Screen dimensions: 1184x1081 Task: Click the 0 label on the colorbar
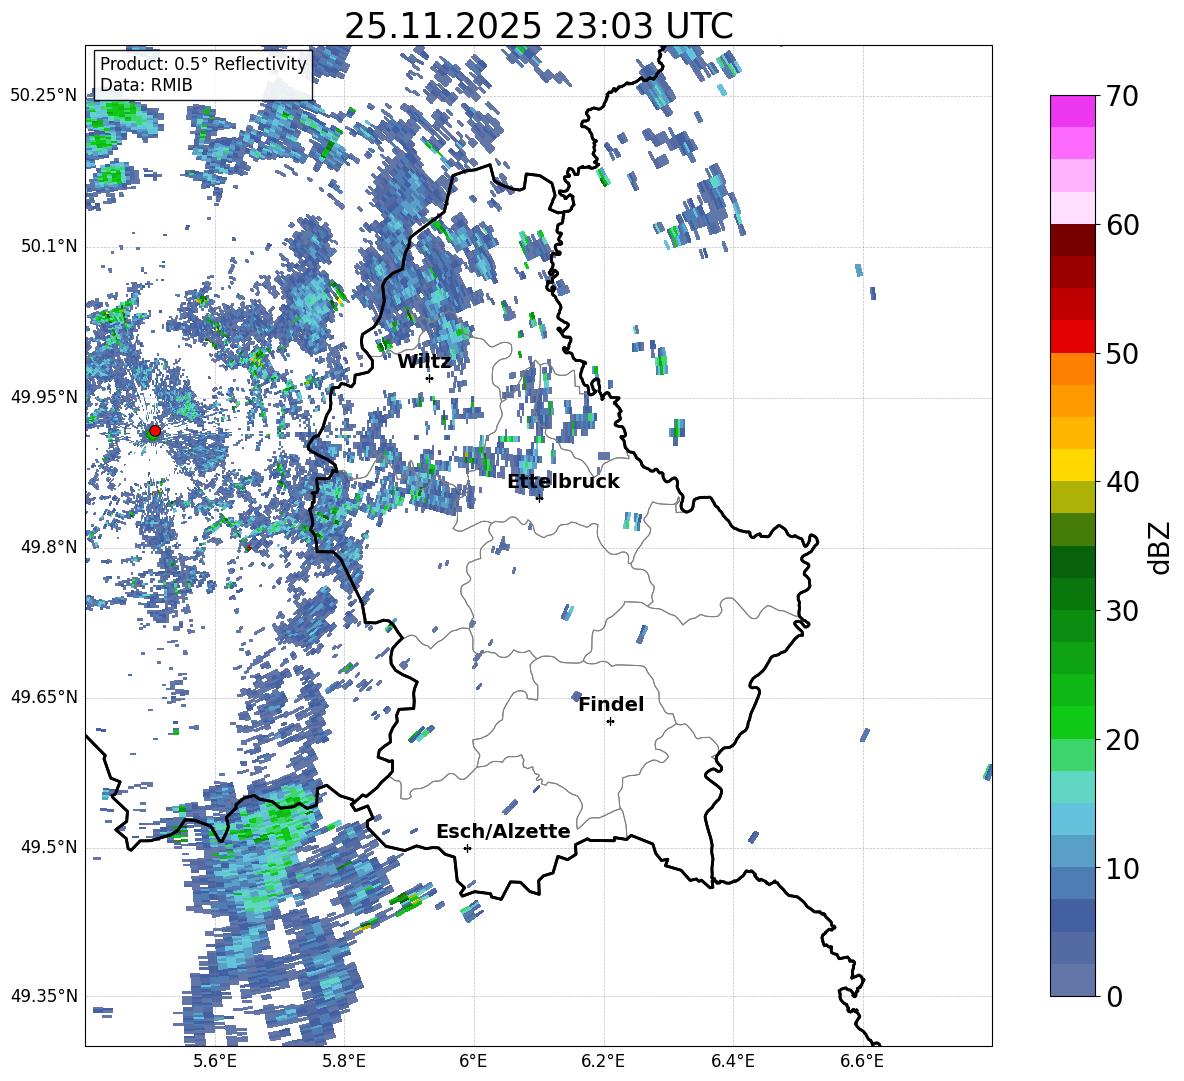[x=1114, y=996]
